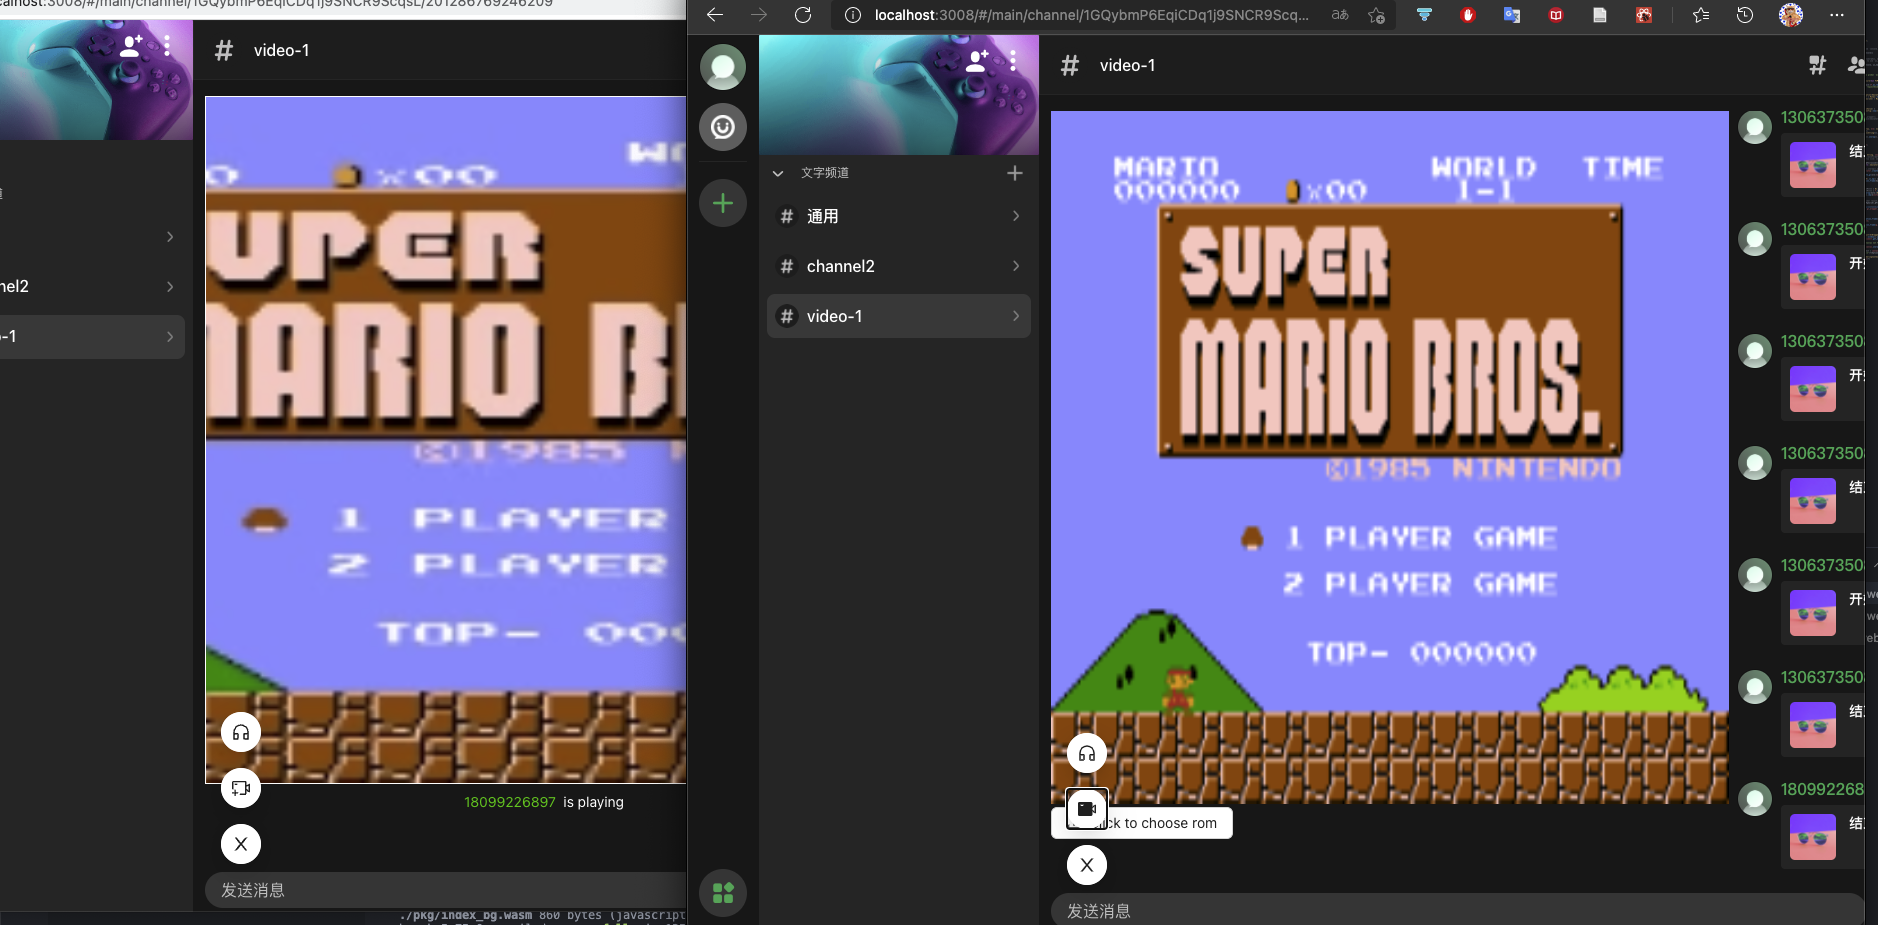Click the Super Mario Bros game screen

tap(1390, 457)
